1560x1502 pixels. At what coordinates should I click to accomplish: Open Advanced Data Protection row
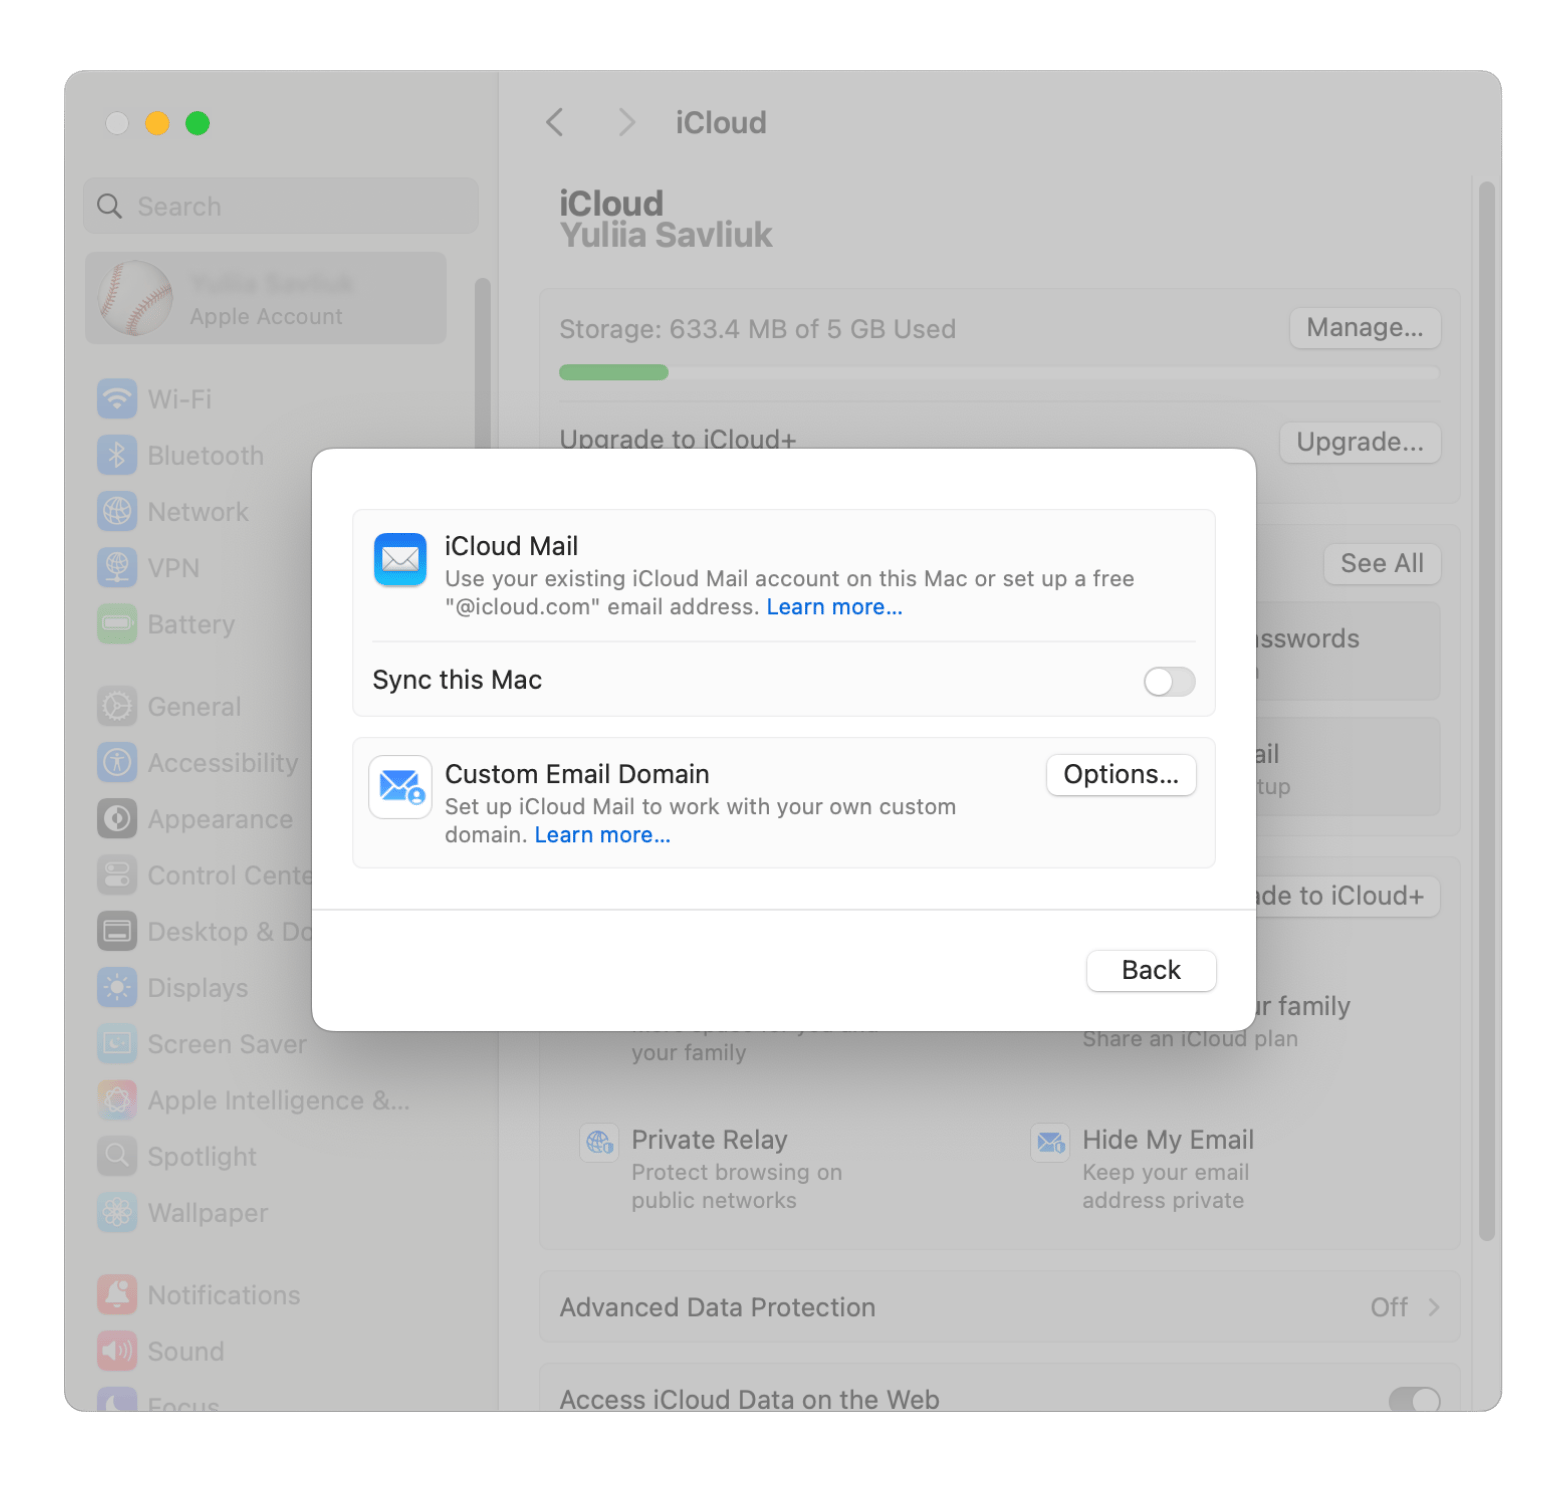[x=999, y=1307]
